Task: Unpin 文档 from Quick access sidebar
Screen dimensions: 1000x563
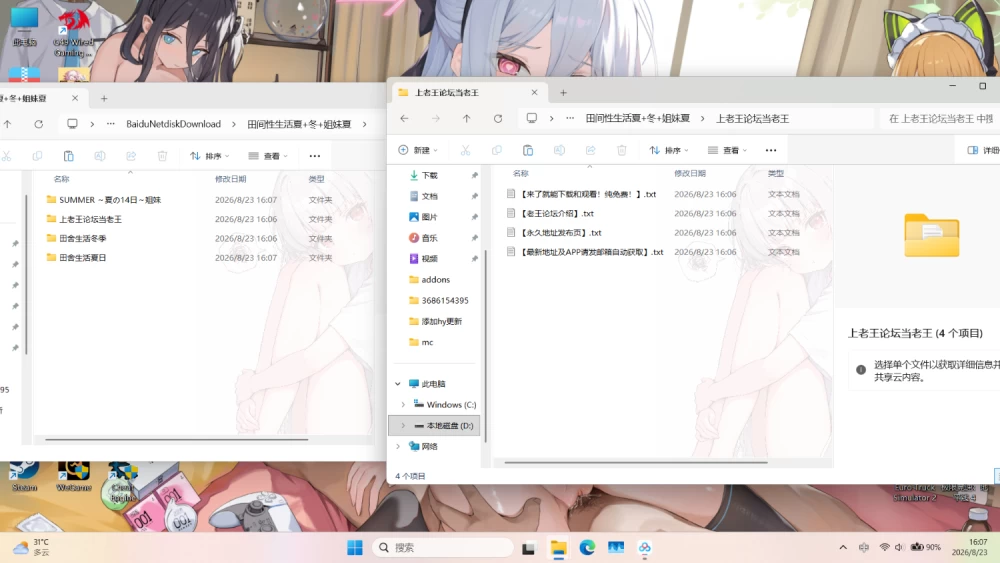Action: (x=474, y=196)
